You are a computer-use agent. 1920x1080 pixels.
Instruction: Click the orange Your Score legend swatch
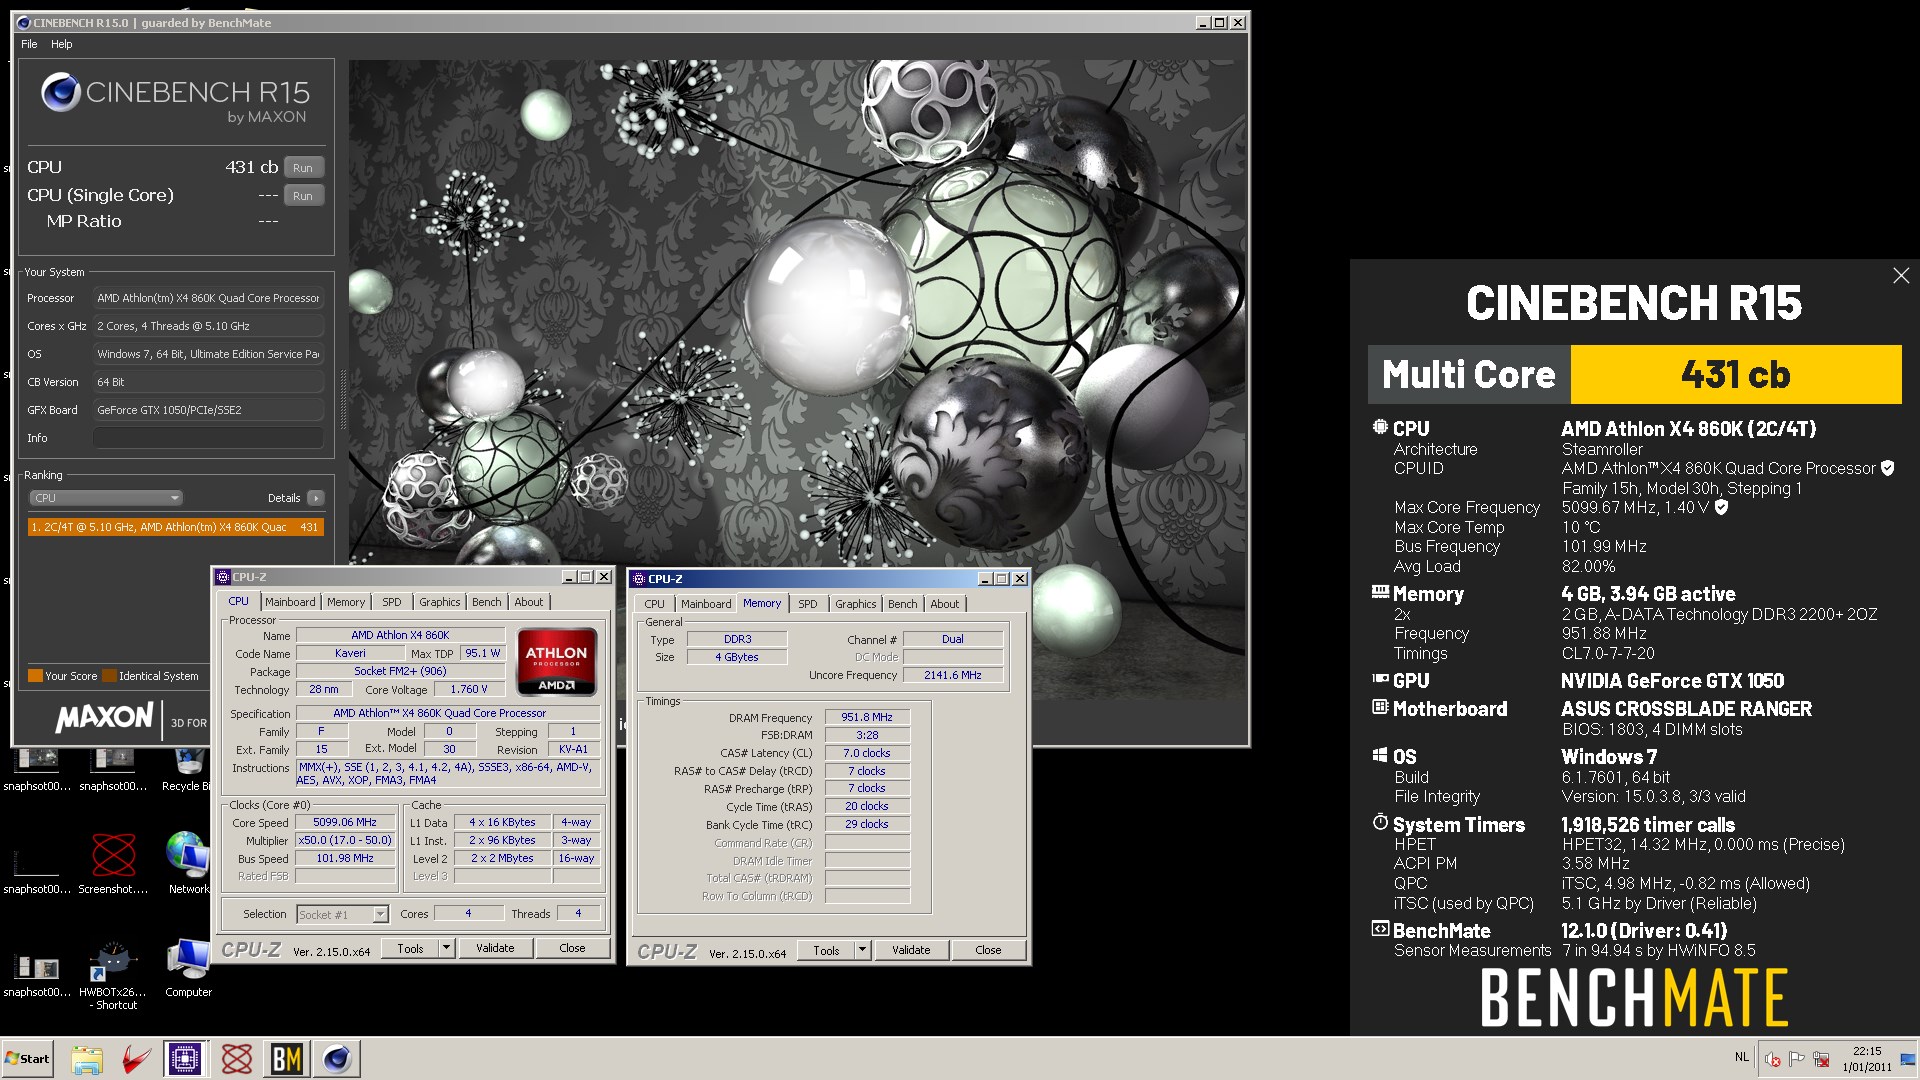[35, 676]
